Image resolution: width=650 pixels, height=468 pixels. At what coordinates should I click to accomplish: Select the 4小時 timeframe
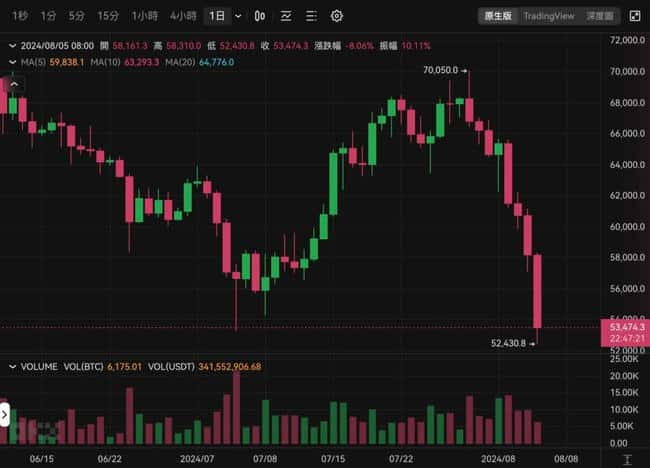tap(183, 16)
